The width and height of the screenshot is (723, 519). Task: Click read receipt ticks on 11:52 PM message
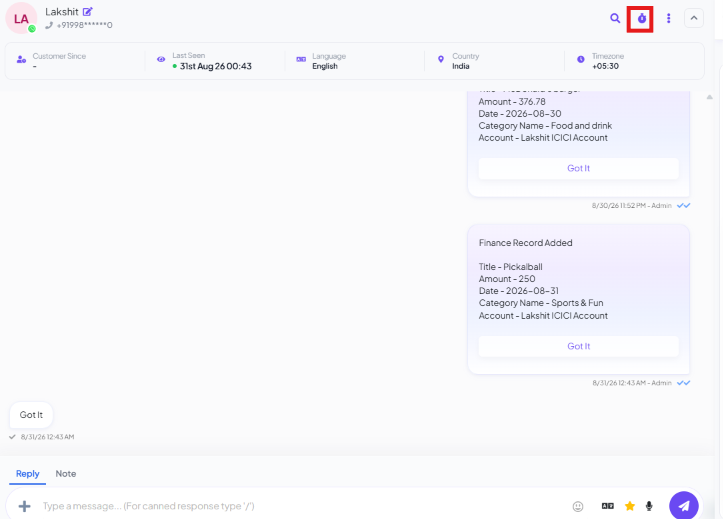click(x=683, y=206)
